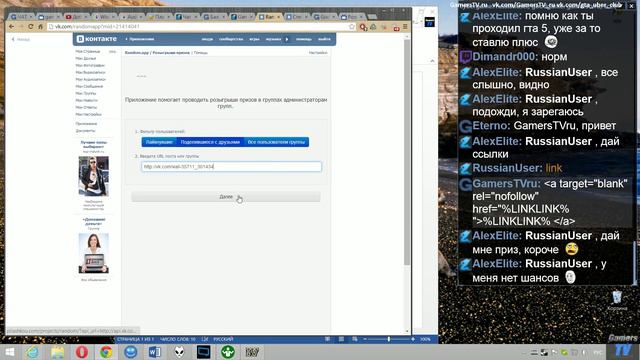Click 'Настройки' link in app header
640x360 pixels.
(318, 53)
